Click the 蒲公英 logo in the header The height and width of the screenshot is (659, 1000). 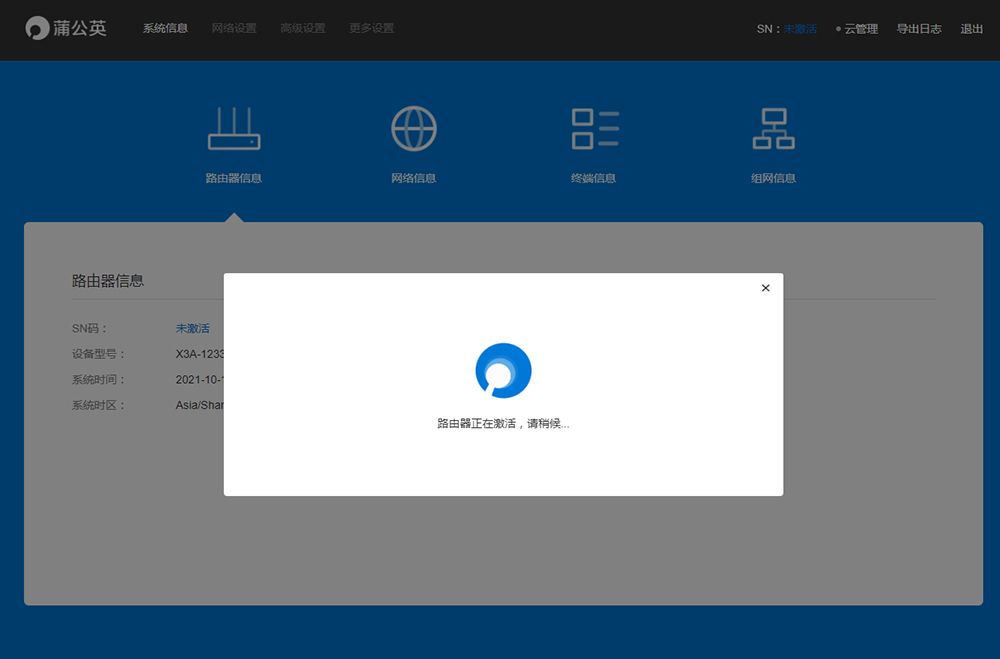(66, 28)
